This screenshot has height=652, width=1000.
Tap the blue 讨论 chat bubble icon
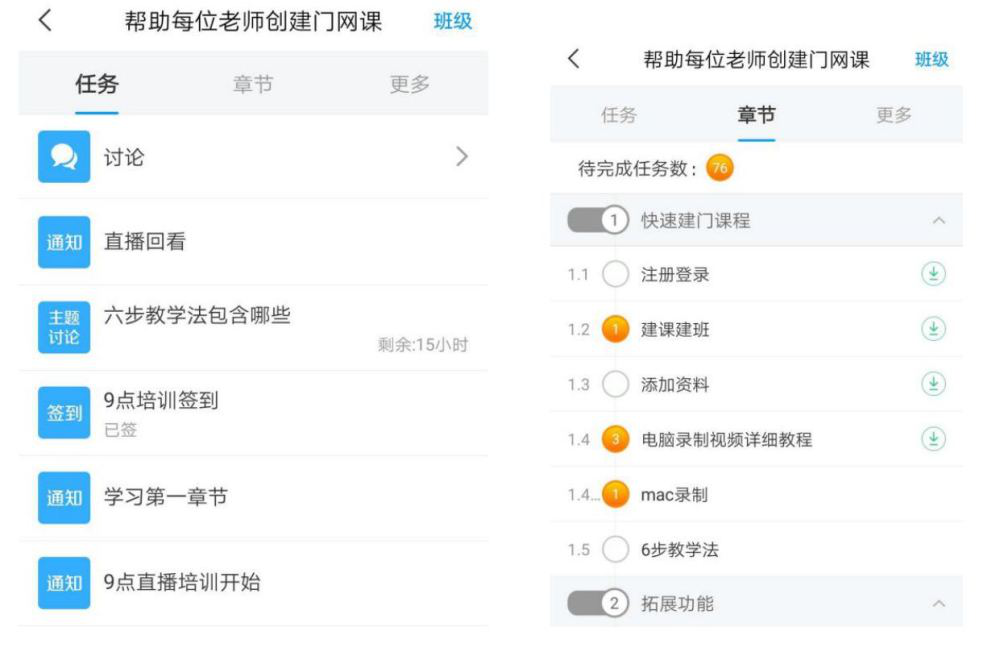click(x=64, y=157)
